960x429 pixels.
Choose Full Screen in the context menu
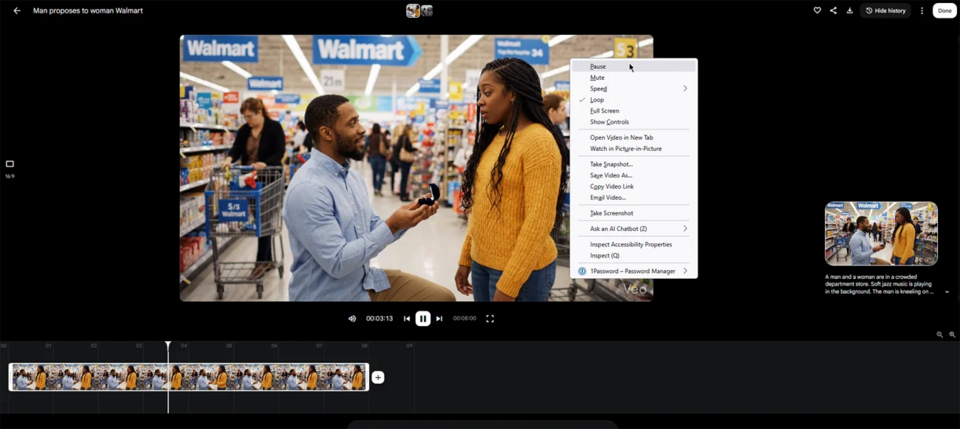click(634, 111)
